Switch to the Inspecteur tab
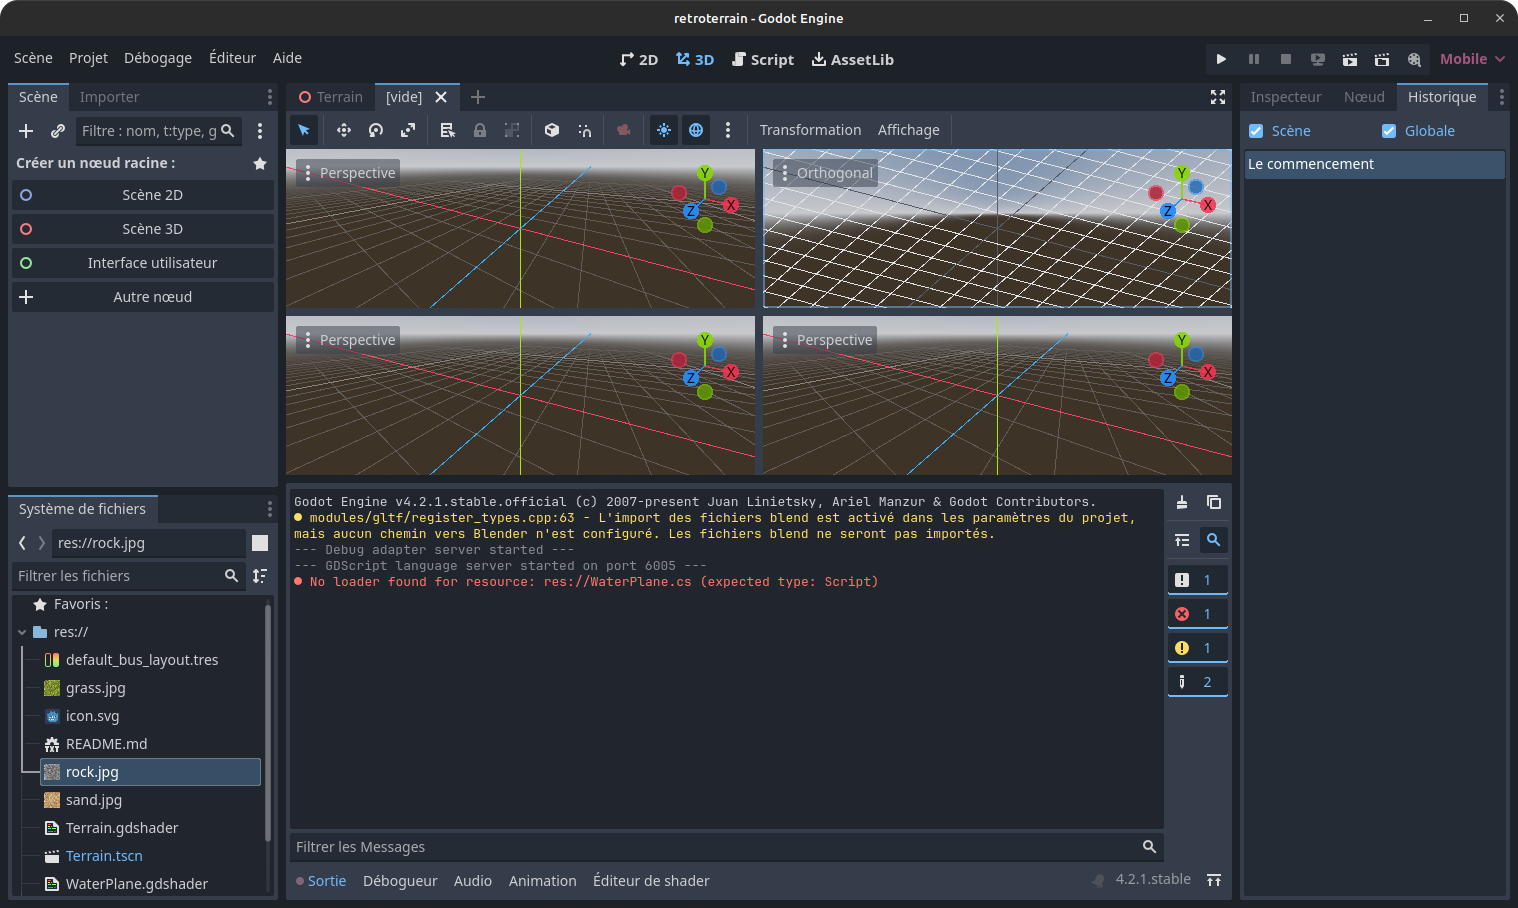The image size is (1518, 908). coord(1285,97)
